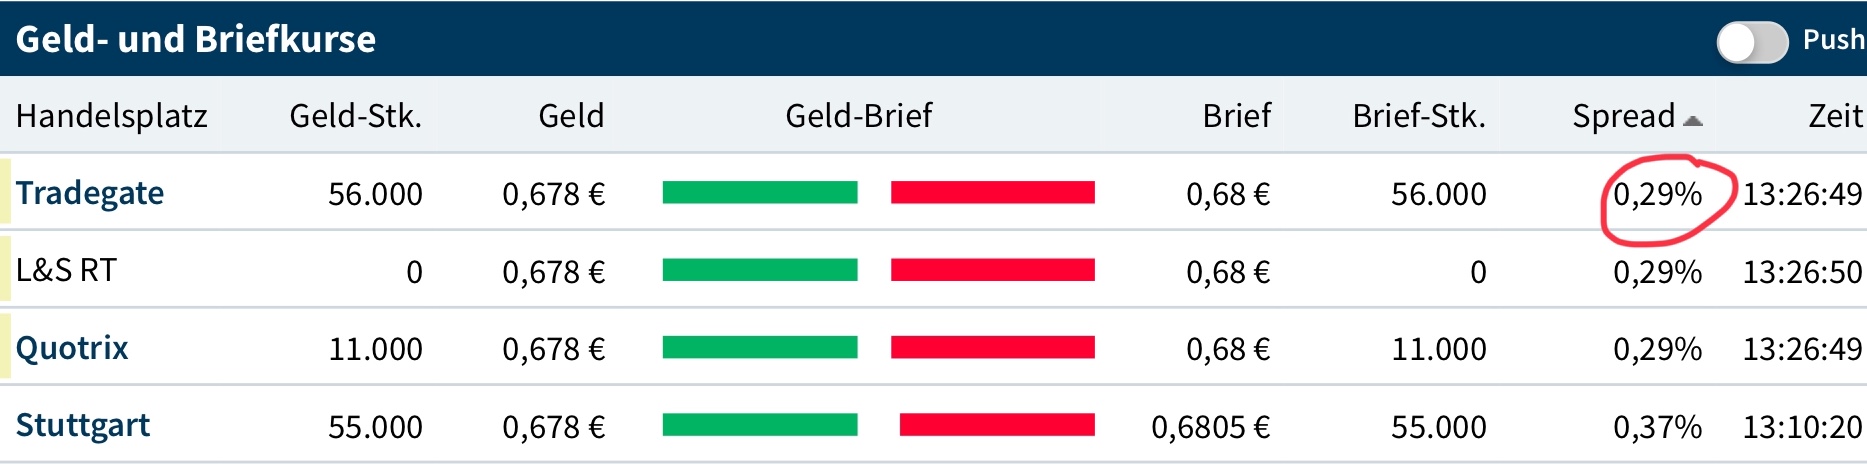Sort by Zeit column header
The image size is (1867, 465).
coord(1834,116)
